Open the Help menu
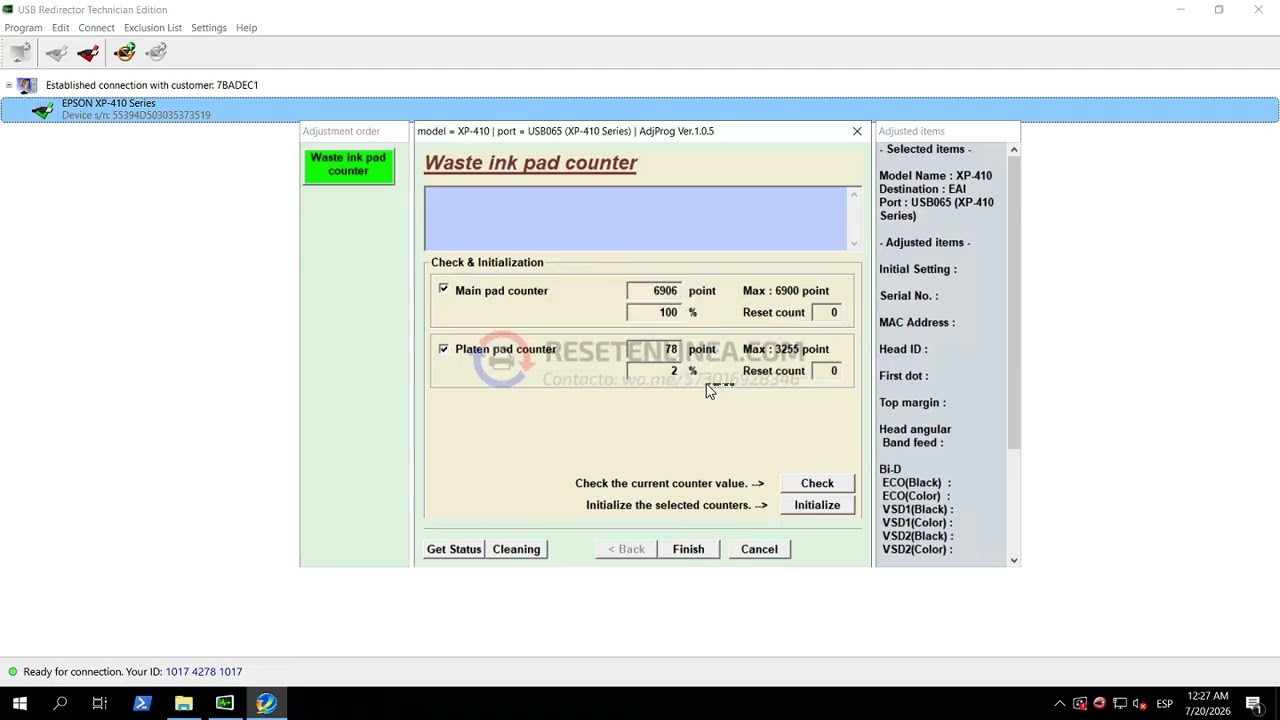Image resolution: width=1280 pixels, height=720 pixels. click(x=246, y=28)
